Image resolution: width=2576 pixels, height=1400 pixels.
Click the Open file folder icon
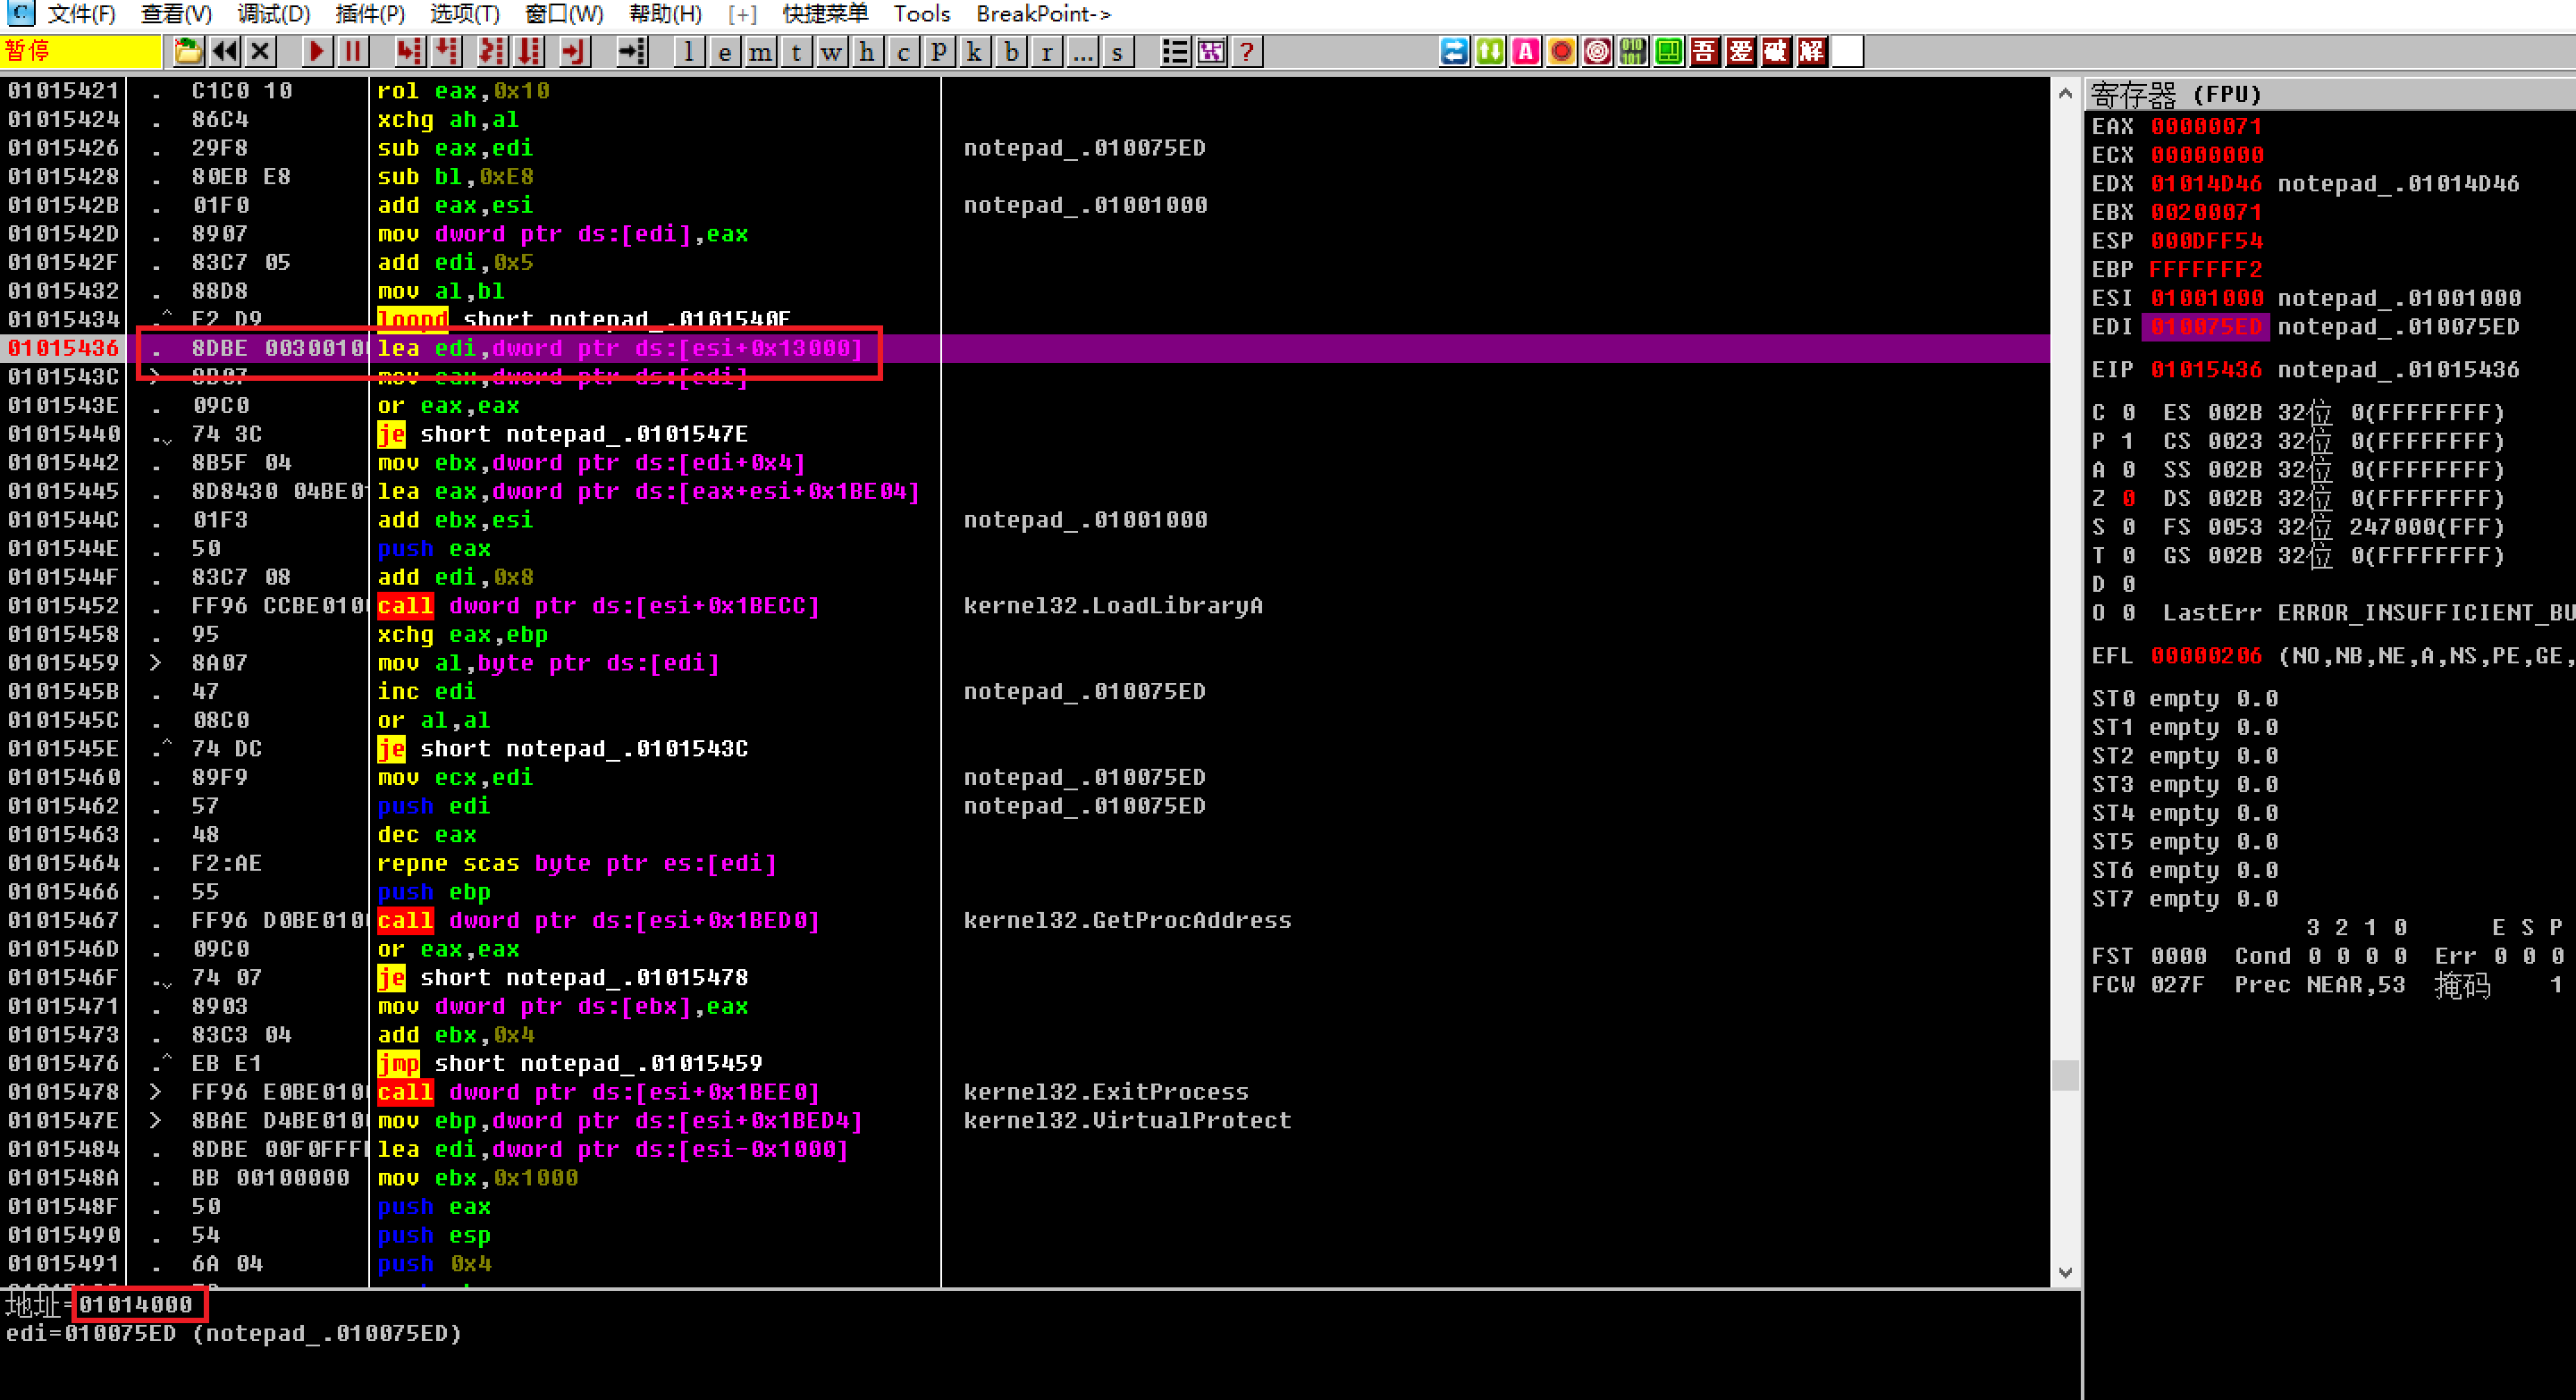[188, 51]
